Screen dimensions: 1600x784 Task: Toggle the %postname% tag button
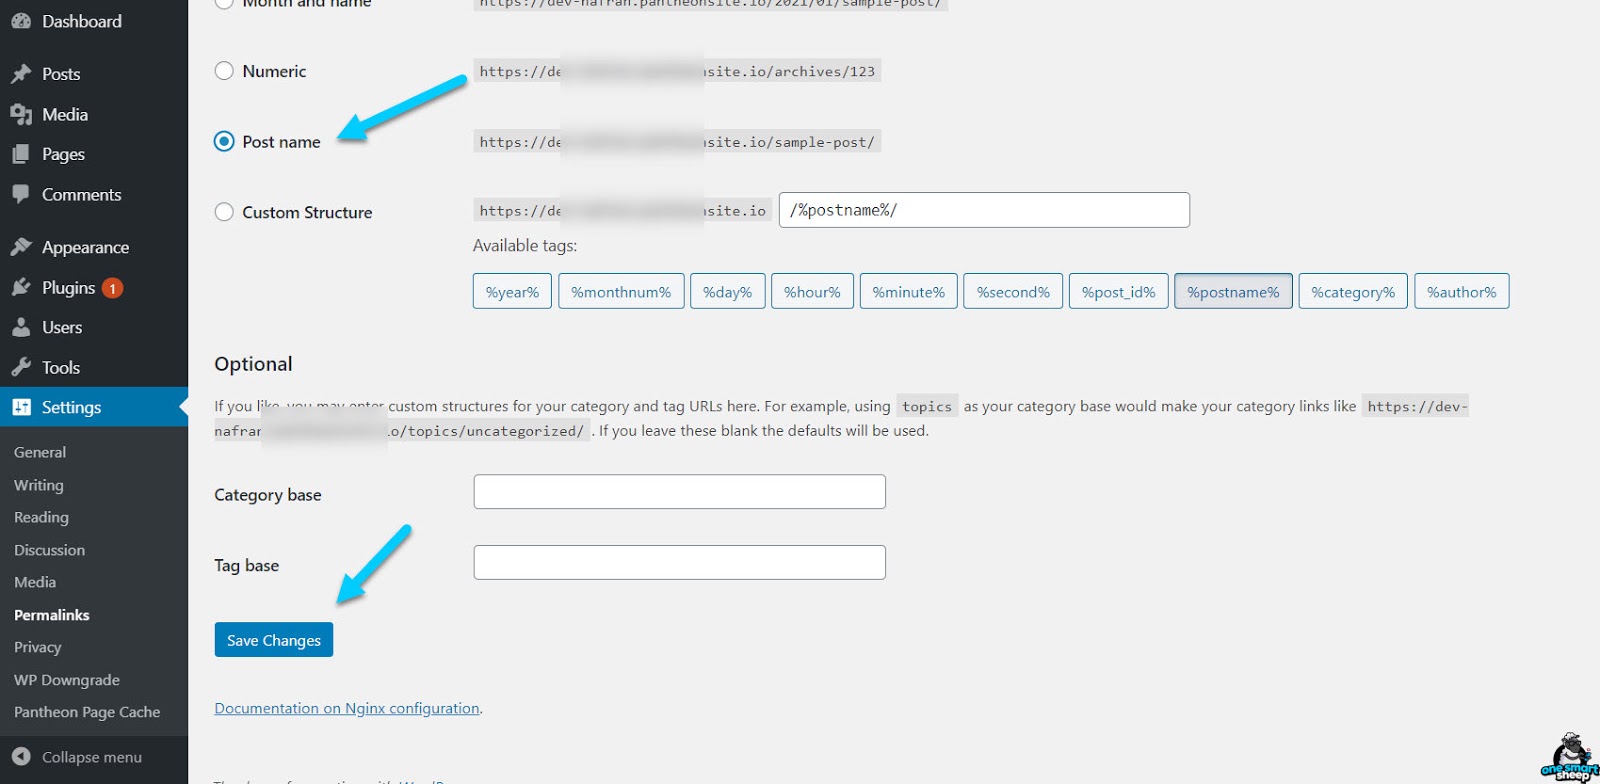1233,292
